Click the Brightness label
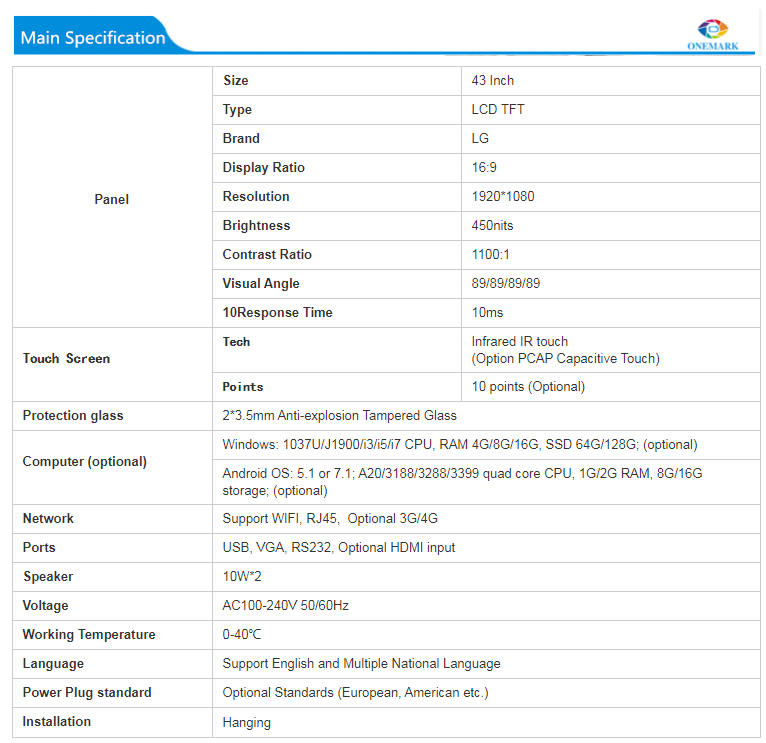 [x=256, y=226]
